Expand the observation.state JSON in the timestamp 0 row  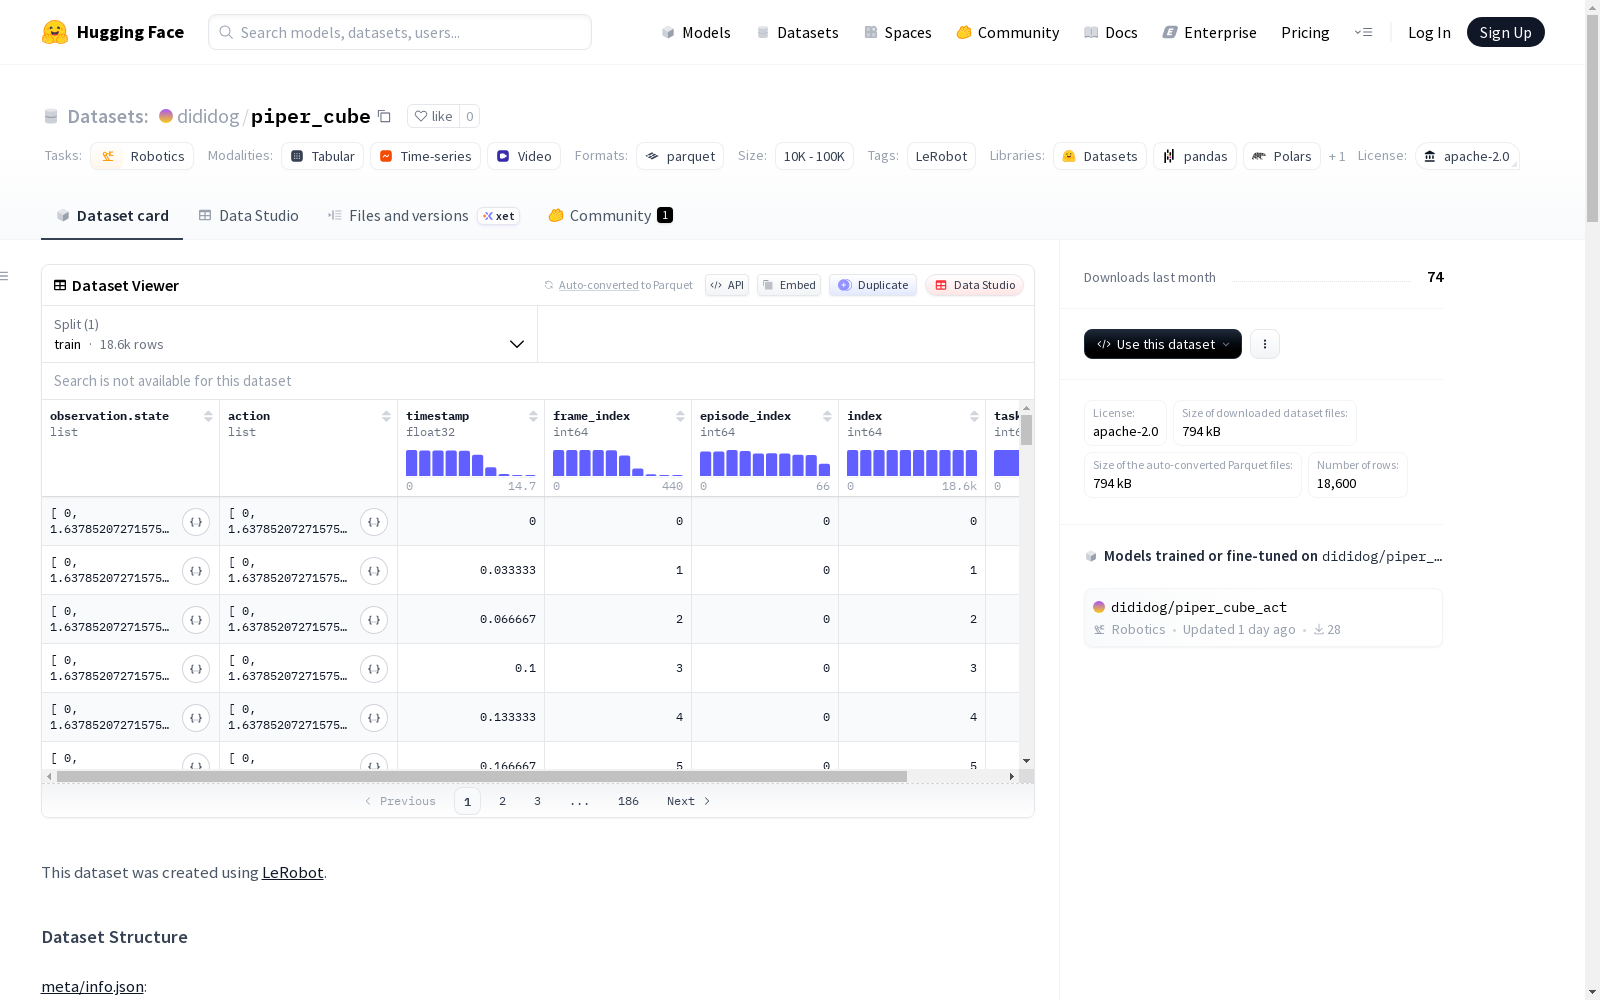coord(196,522)
